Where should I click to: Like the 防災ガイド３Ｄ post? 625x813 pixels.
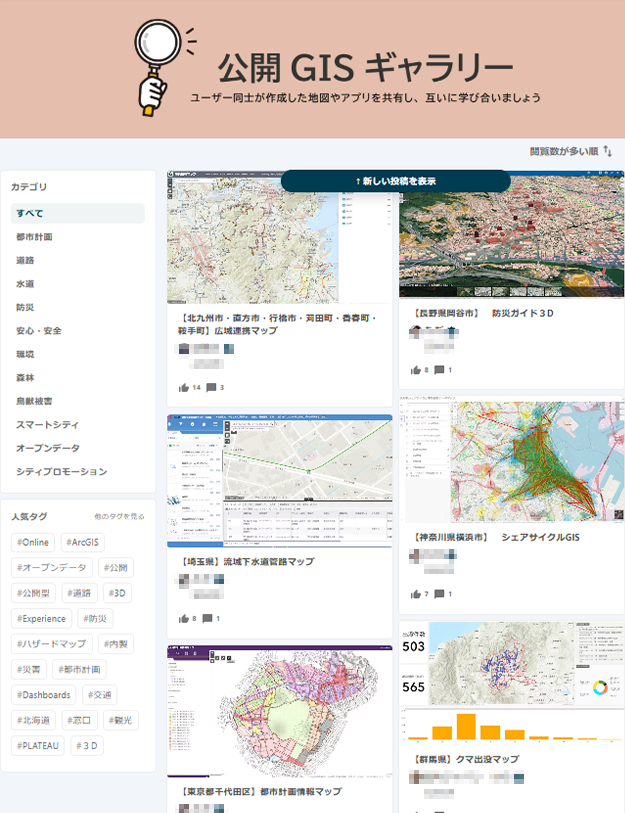[415, 370]
